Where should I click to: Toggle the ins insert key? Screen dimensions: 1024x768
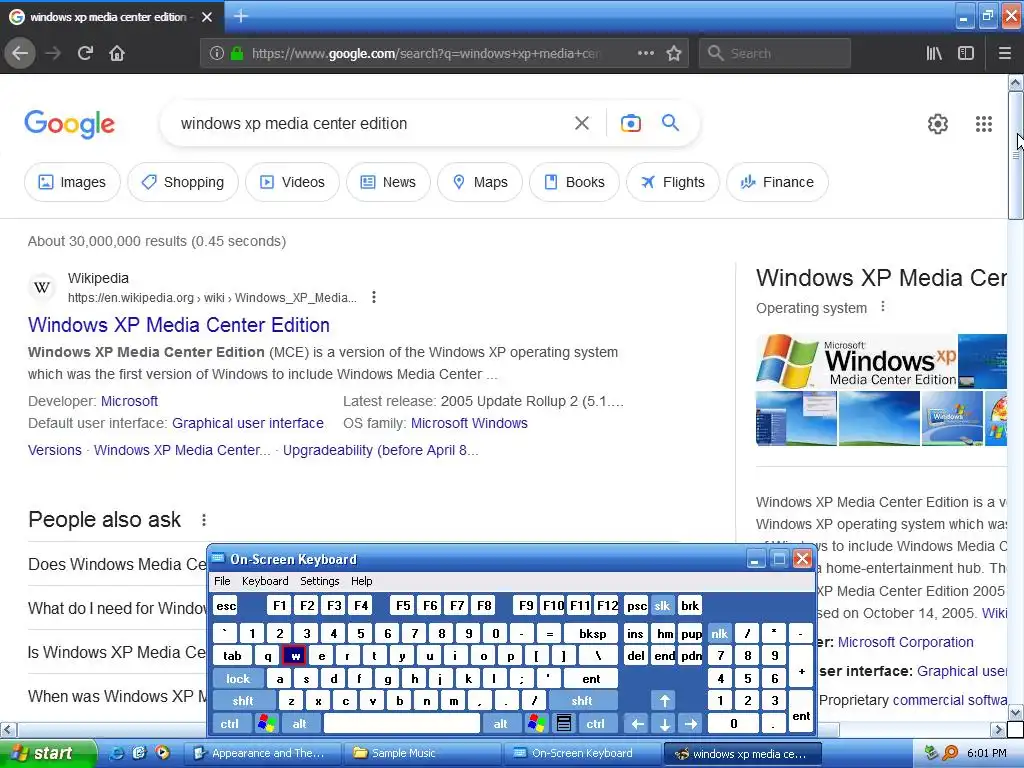[x=635, y=633]
